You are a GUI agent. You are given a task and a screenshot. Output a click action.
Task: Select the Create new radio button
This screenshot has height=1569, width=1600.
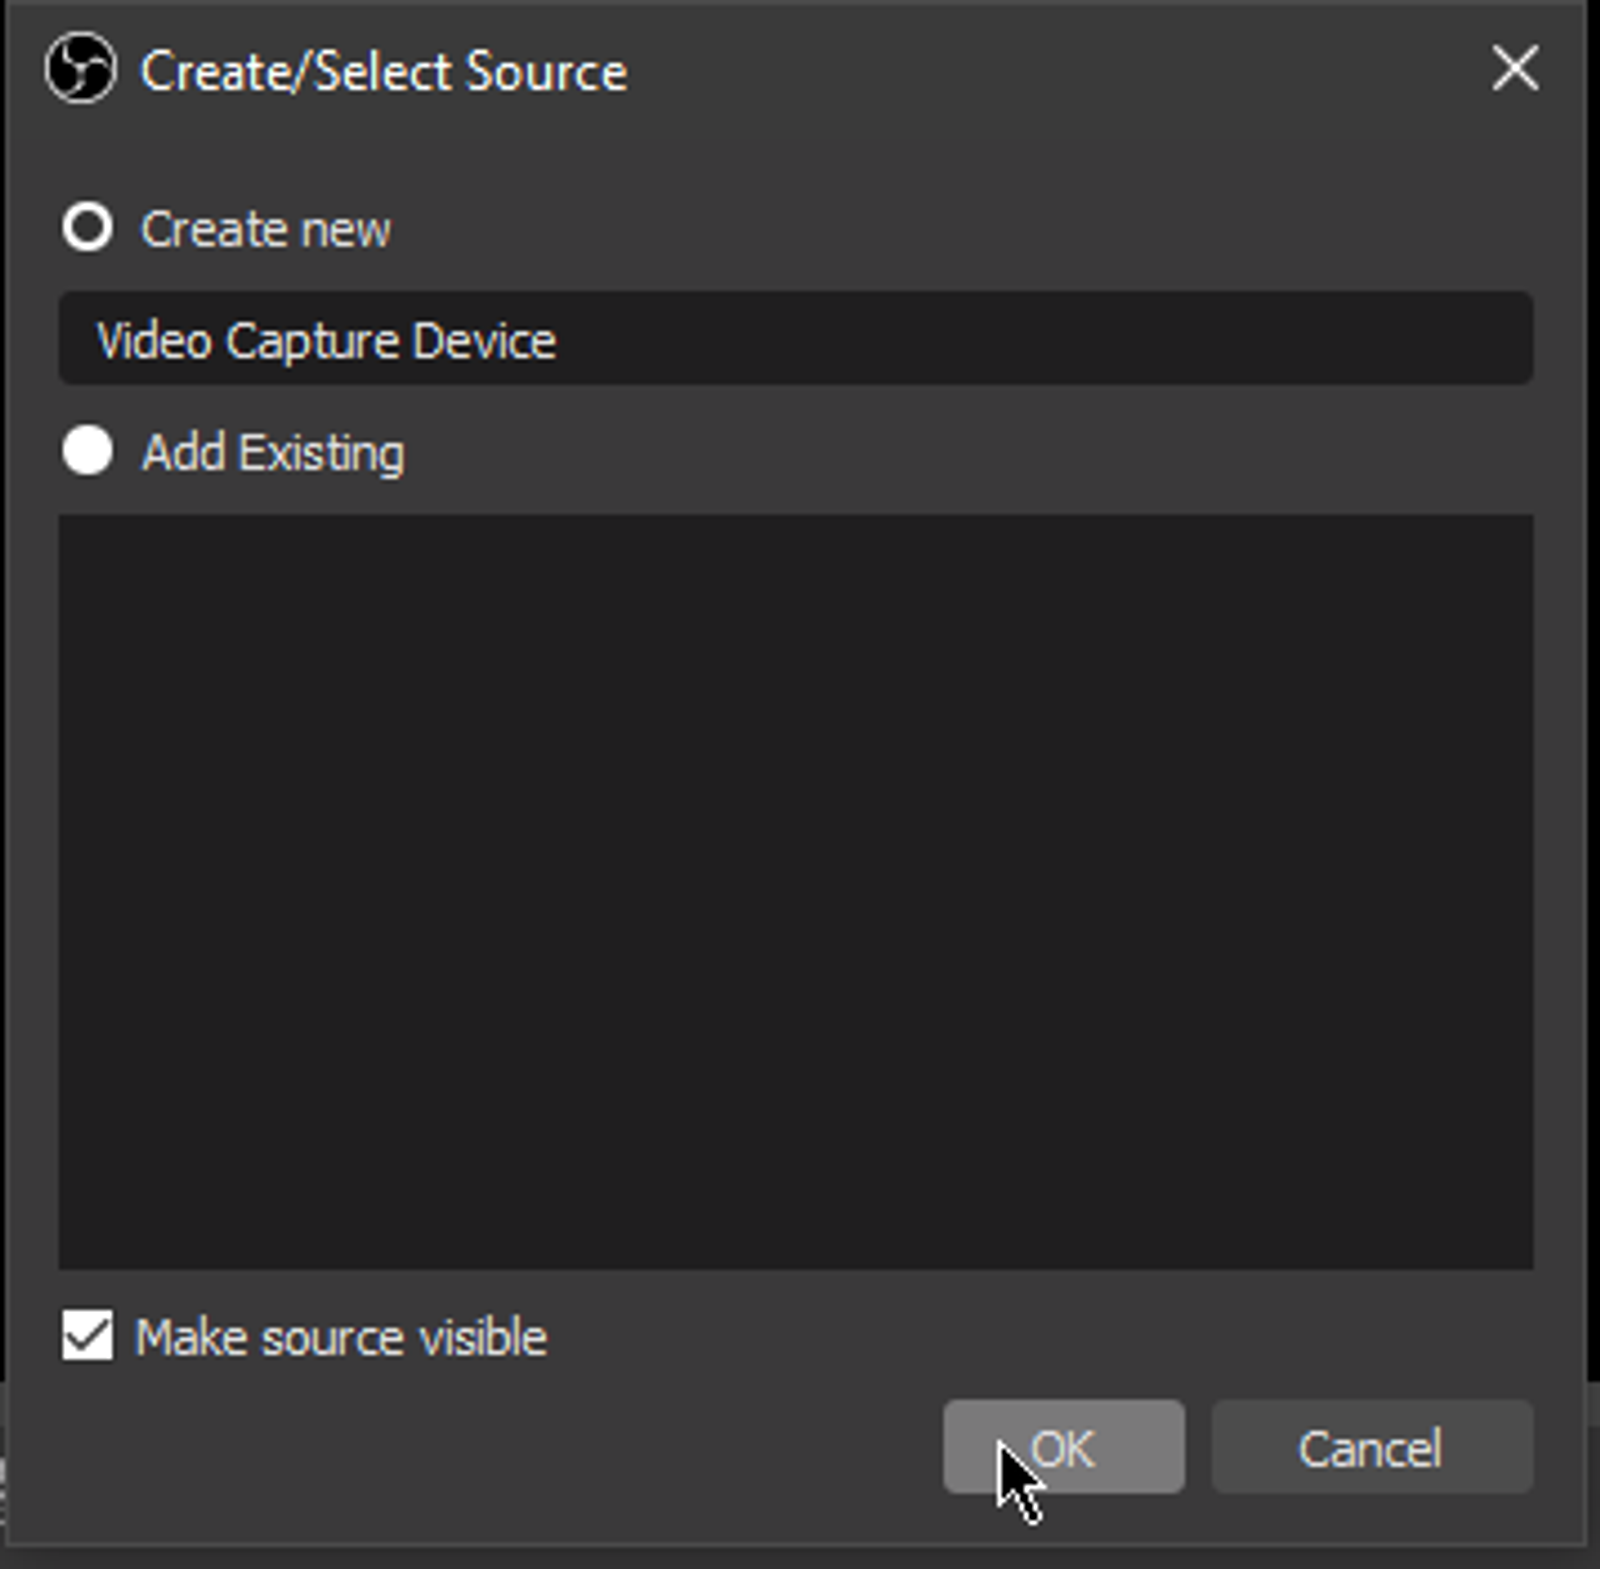(x=87, y=228)
